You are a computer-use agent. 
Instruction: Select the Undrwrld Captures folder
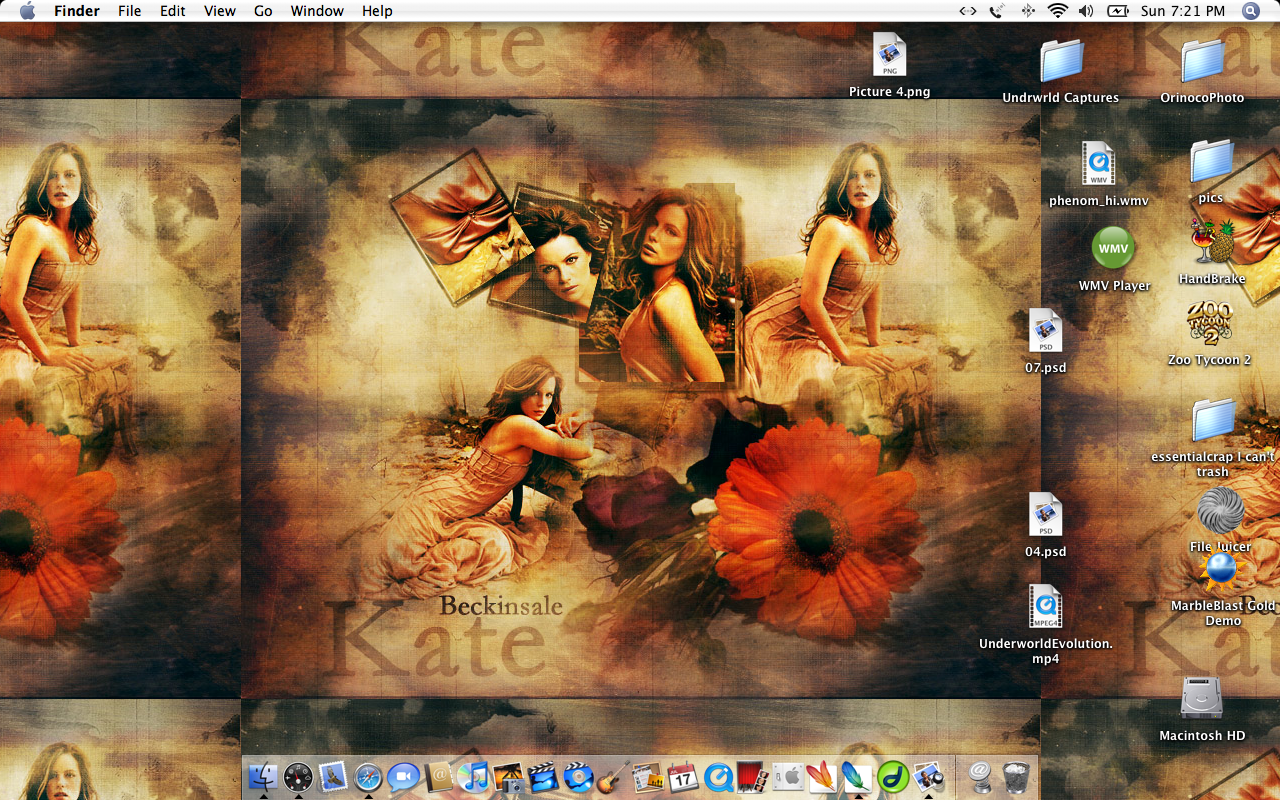pyautogui.click(x=1061, y=62)
